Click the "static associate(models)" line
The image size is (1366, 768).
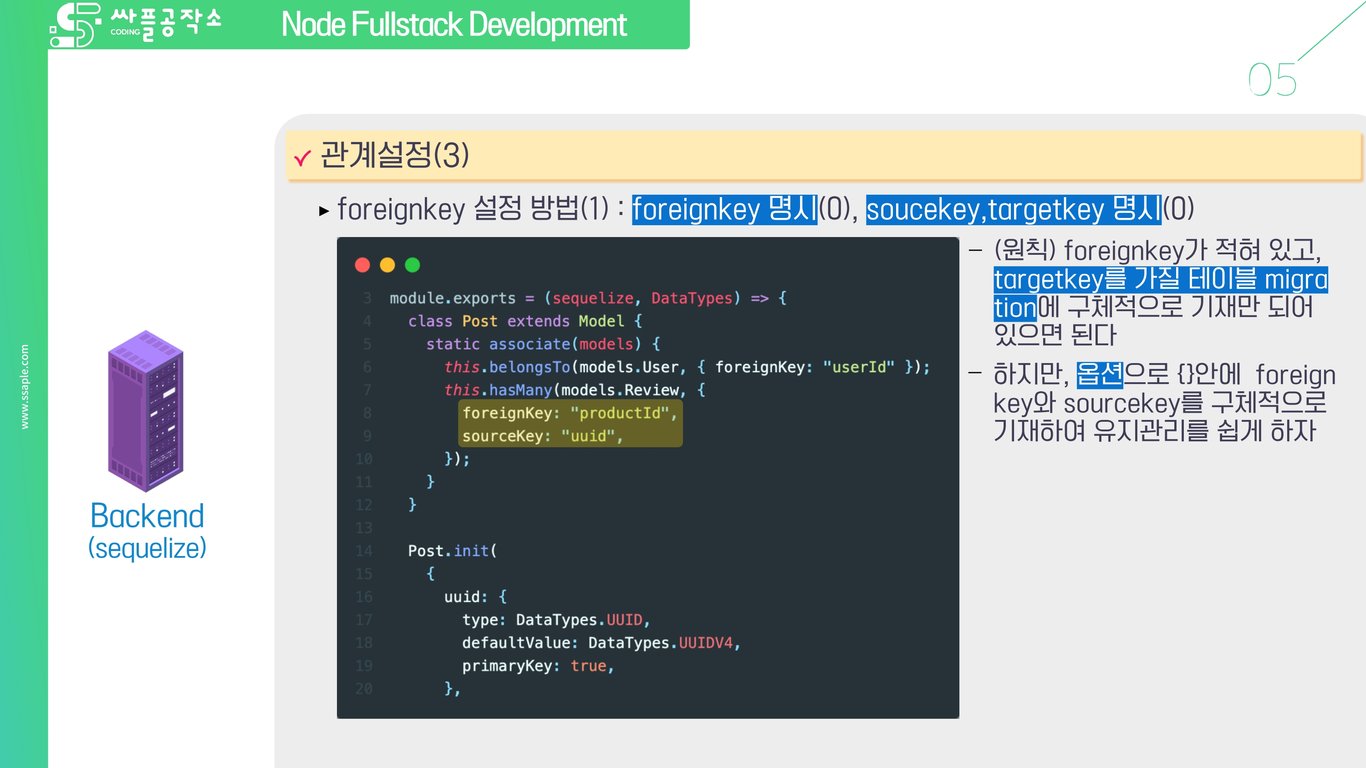pos(543,344)
